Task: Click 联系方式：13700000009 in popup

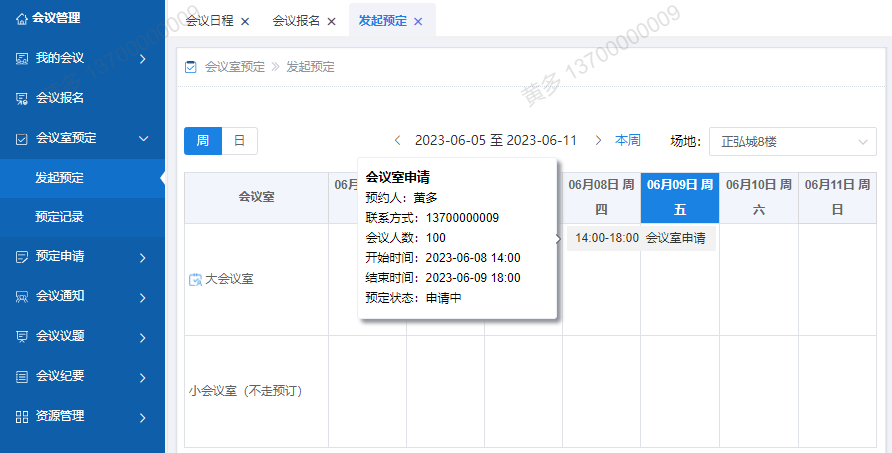Action: tap(432, 218)
